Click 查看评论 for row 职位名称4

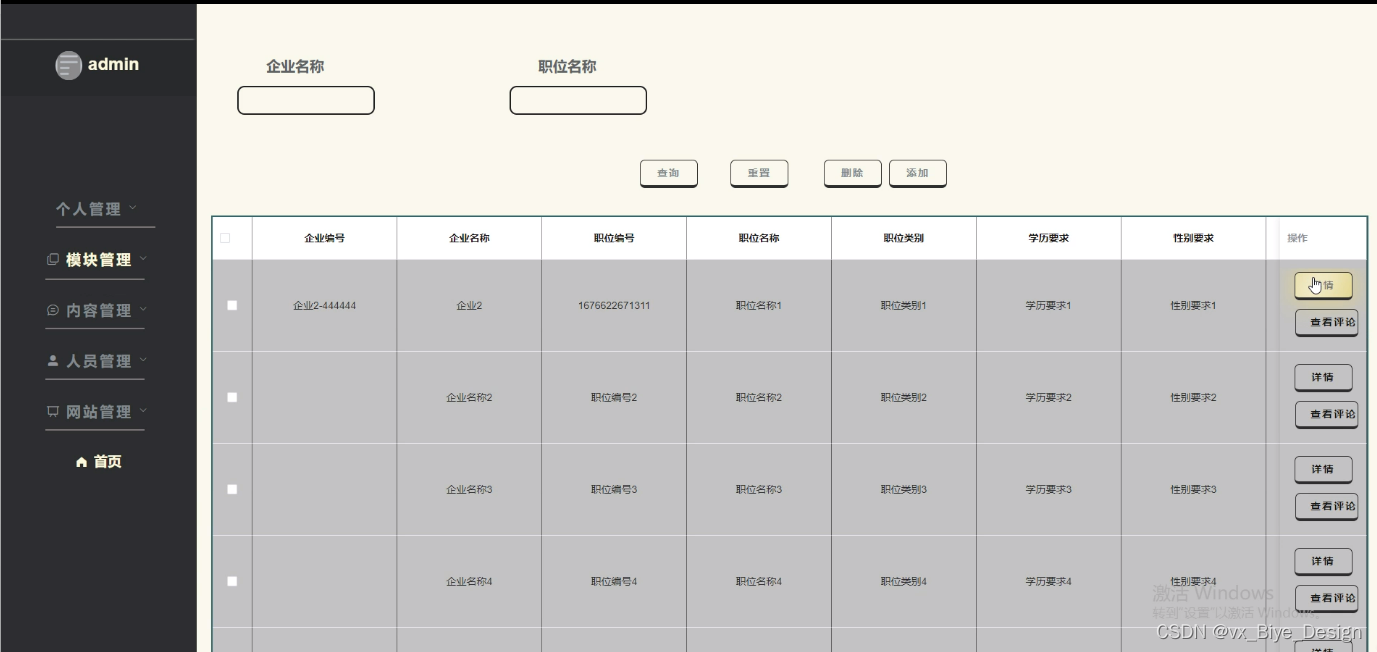[1326, 598]
